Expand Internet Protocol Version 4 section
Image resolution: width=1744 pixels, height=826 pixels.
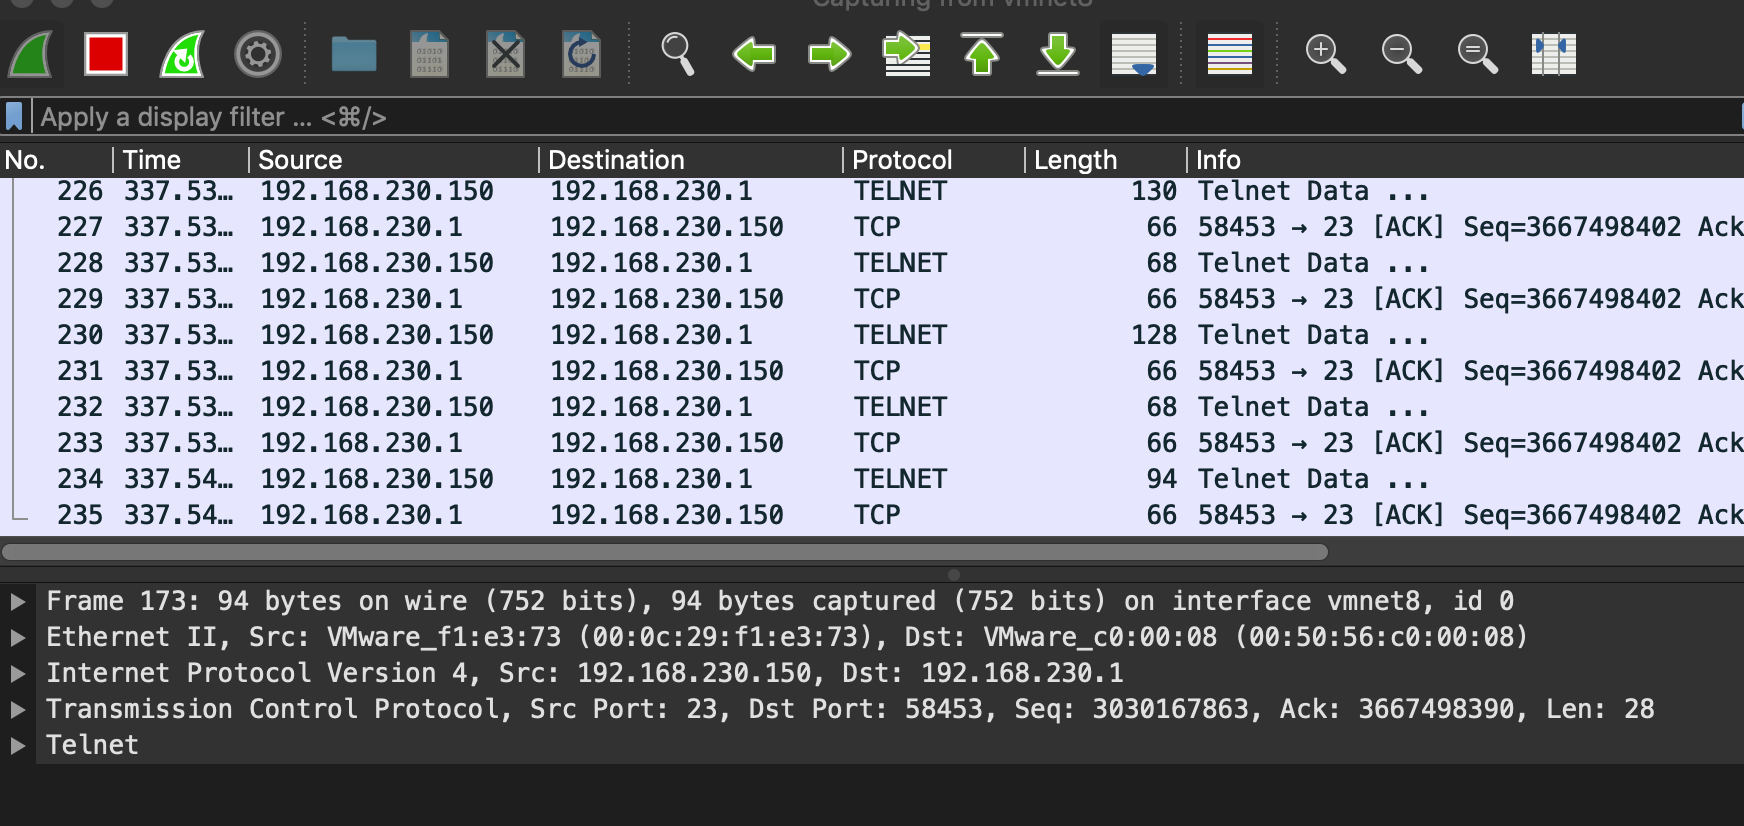17,673
